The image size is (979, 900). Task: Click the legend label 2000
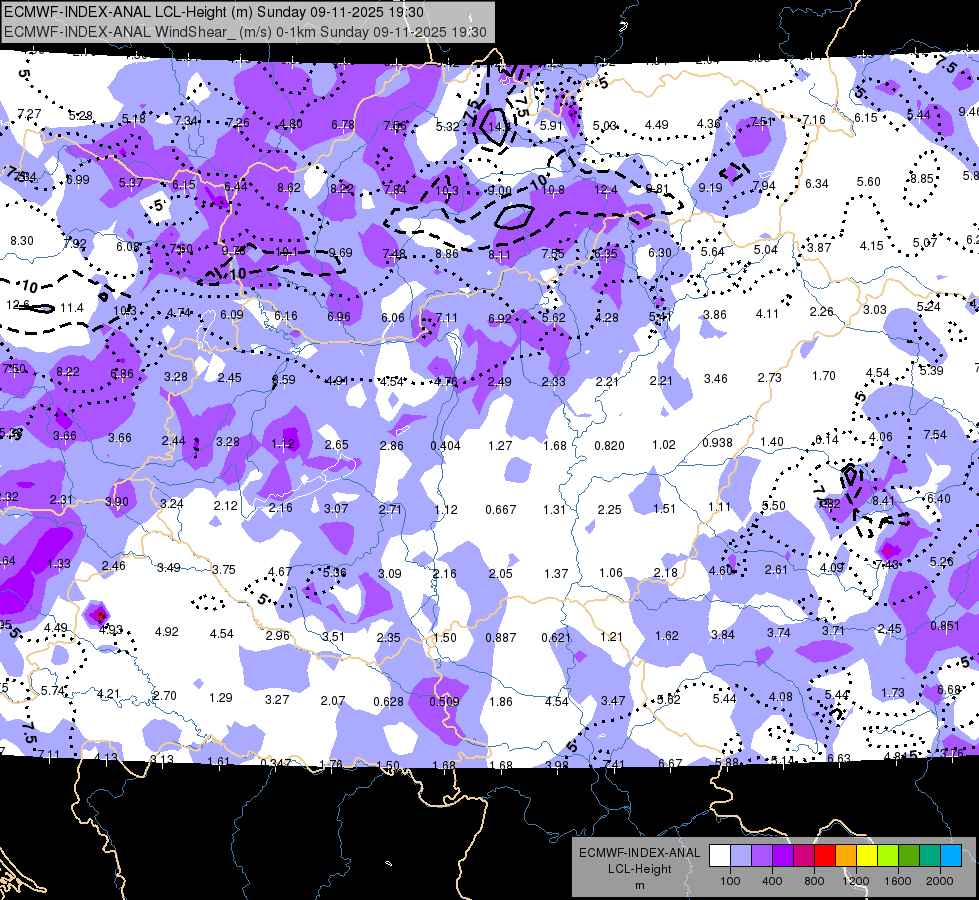tap(940, 881)
